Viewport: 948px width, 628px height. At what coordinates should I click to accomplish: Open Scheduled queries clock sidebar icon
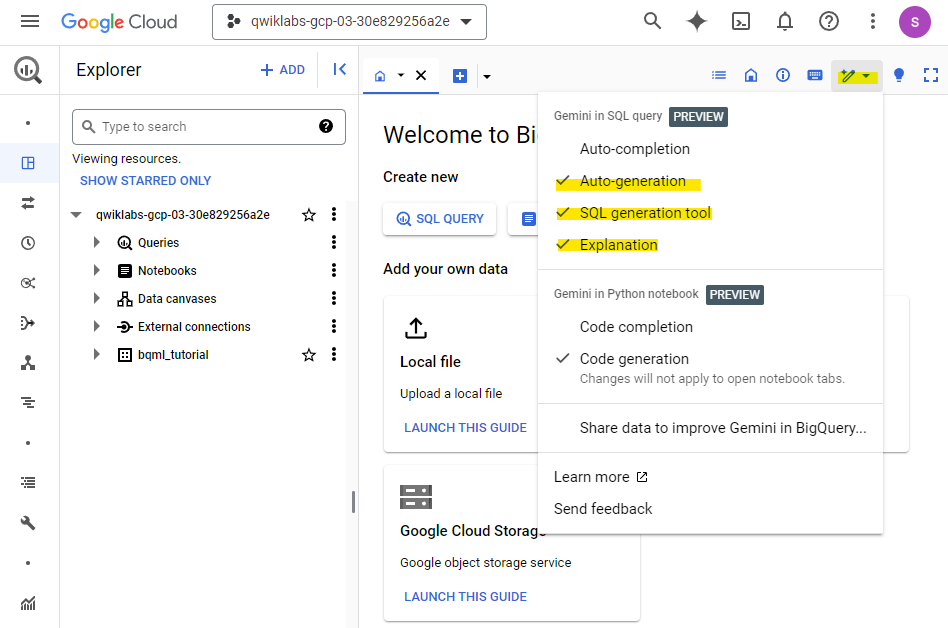click(x=28, y=243)
